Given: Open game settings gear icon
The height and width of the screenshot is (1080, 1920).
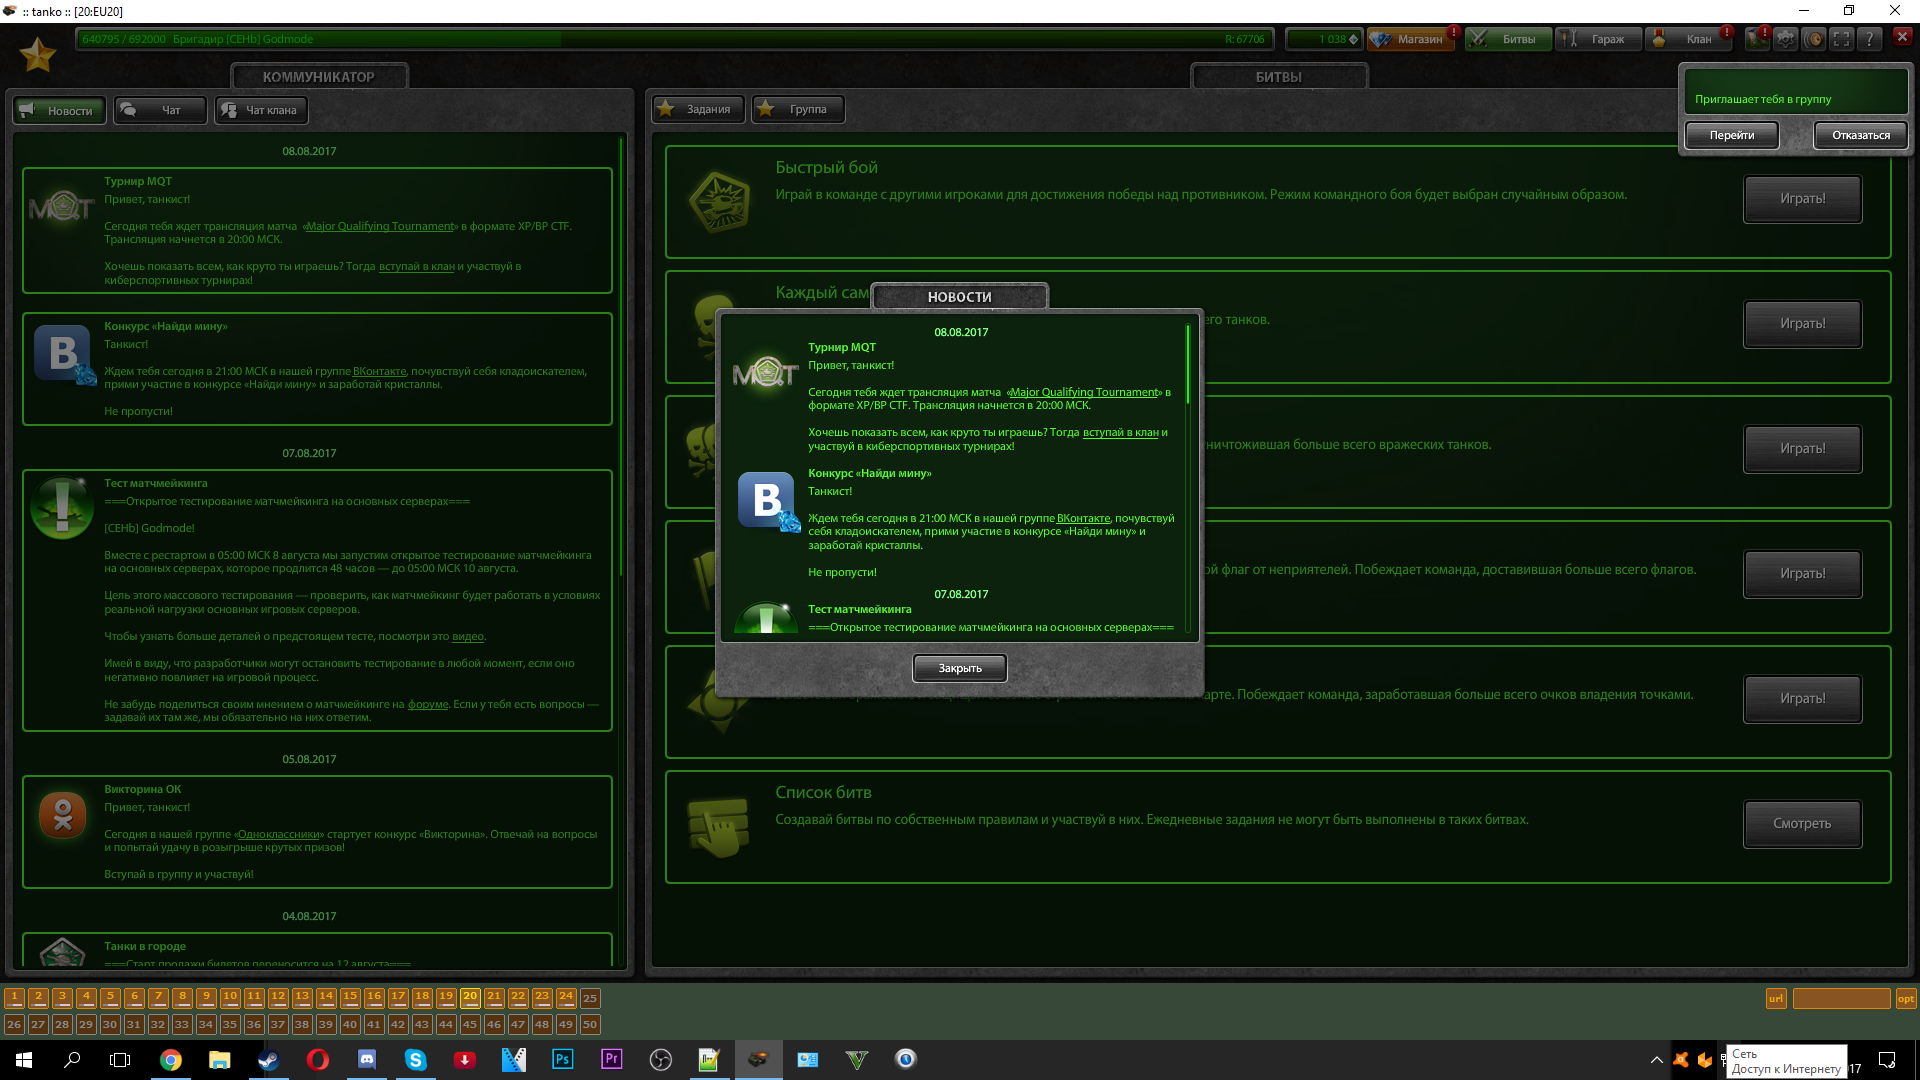Looking at the screenshot, I should click(1785, 39).
